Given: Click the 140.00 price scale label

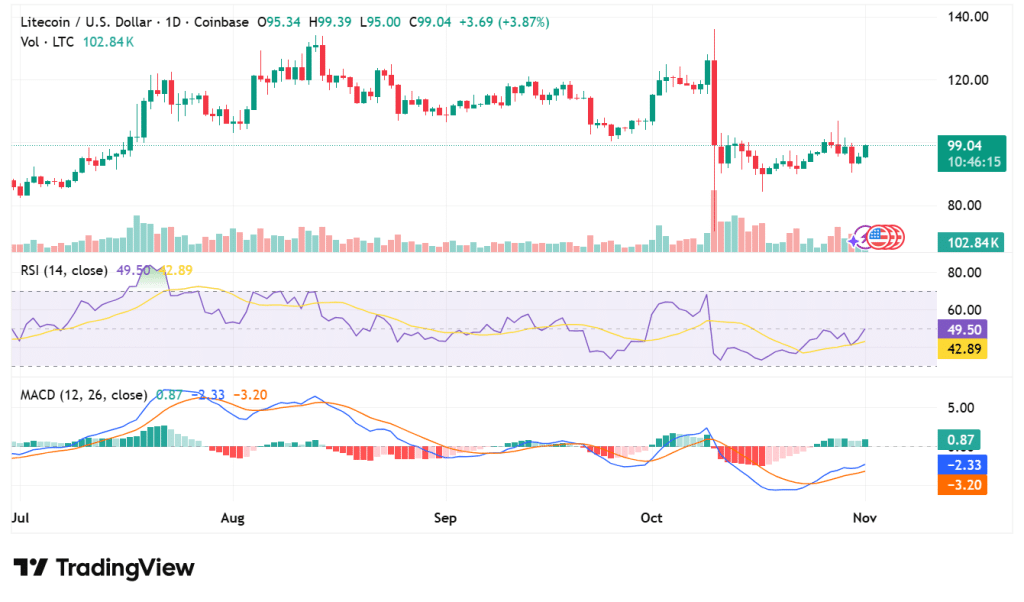Looking at the screenshot, I should coord(967,17).
